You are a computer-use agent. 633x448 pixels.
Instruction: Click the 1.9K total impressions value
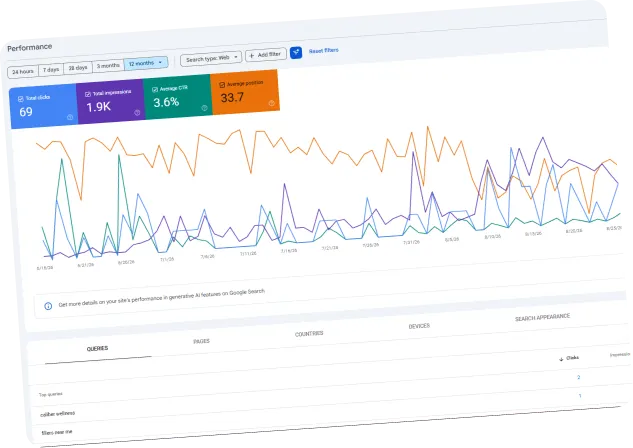click(99, 107)
